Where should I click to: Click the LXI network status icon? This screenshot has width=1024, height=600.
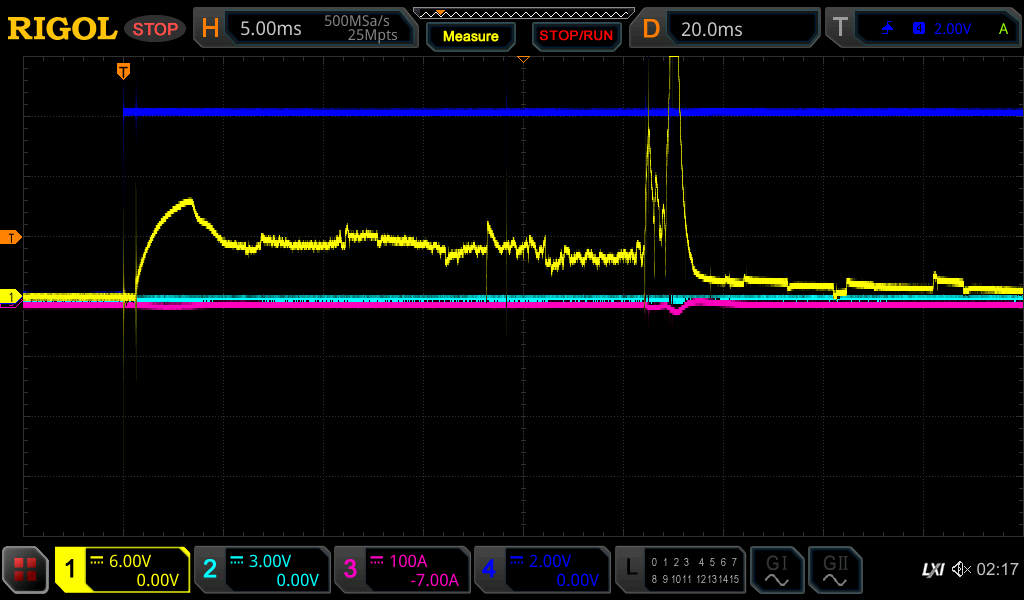(932, 570)
